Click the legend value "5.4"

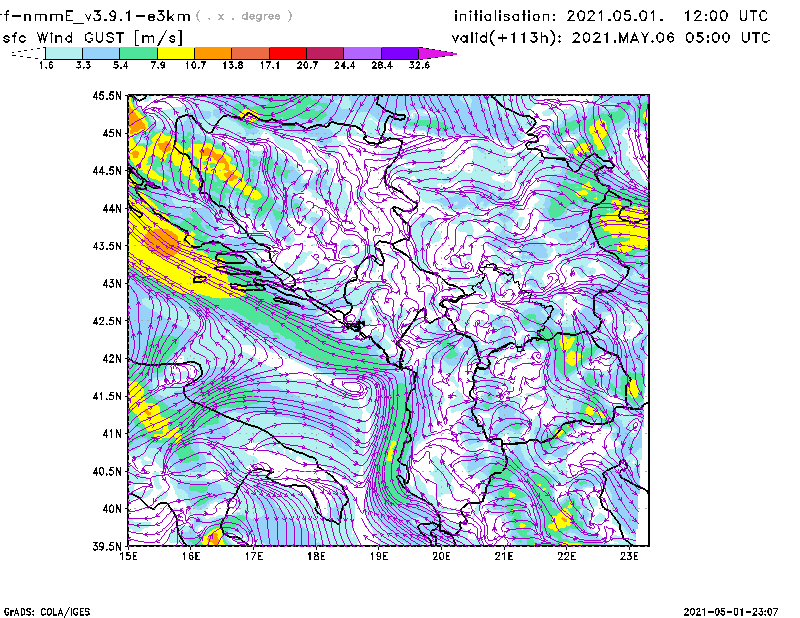120,65
